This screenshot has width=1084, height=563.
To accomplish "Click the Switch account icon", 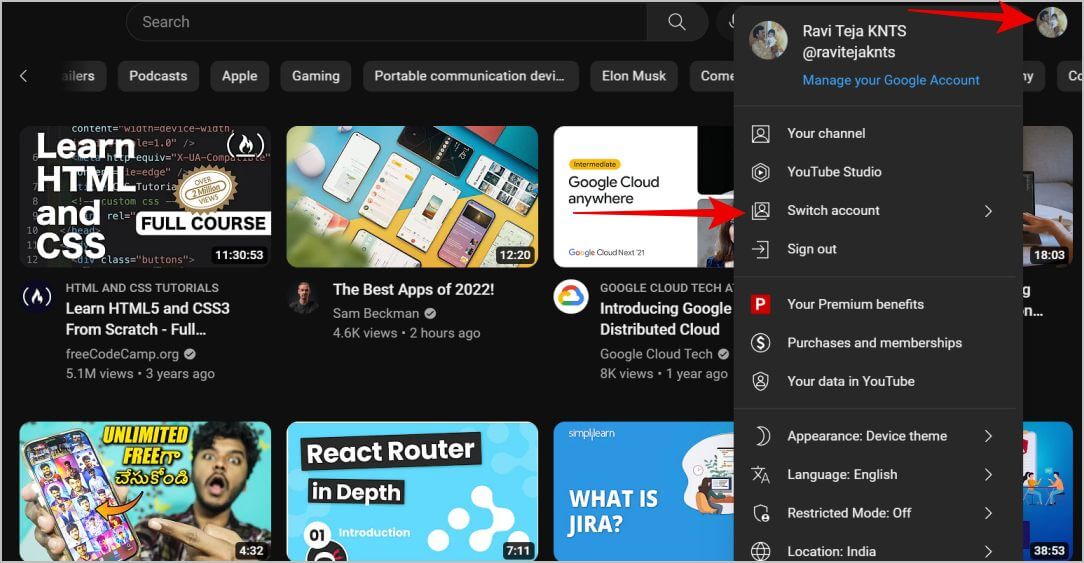I will click(760, 211).
